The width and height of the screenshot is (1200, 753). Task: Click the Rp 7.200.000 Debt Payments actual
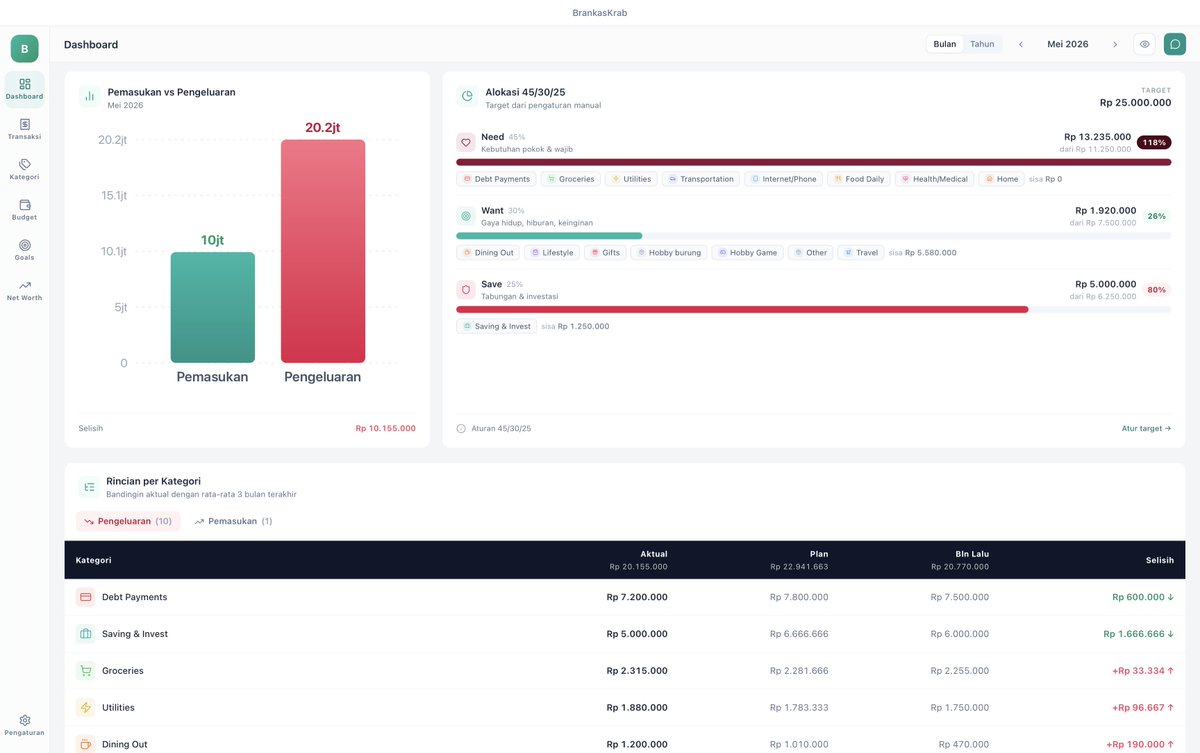click(x=637, y=597)
